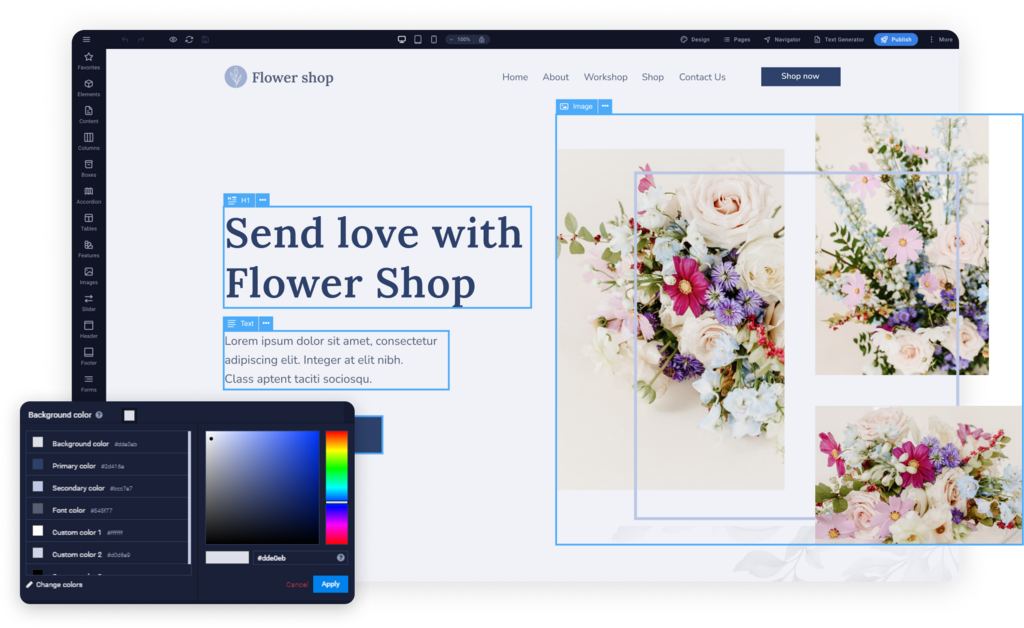Select the Images sidebar icon

88,276
